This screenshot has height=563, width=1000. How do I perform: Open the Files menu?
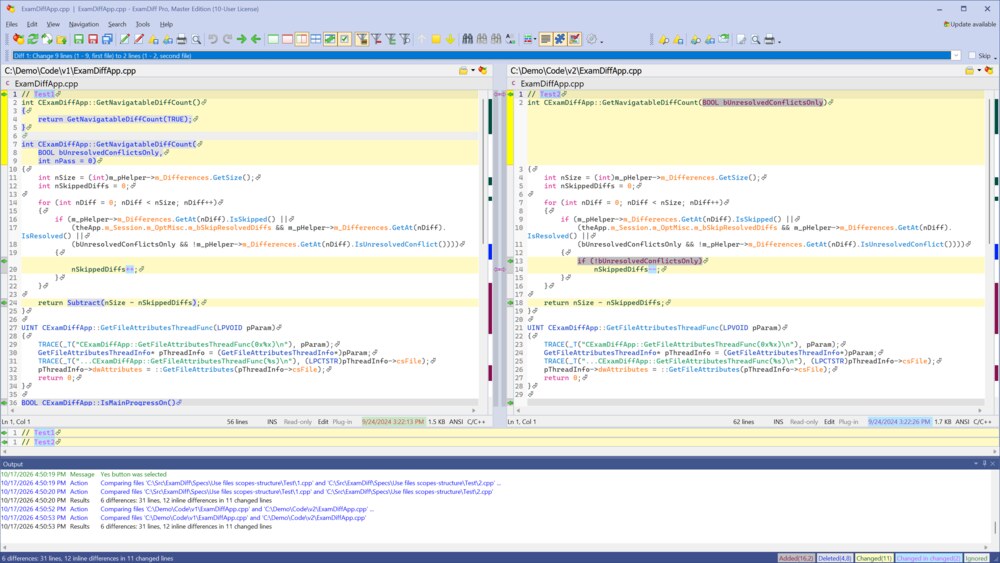point(11,24)
